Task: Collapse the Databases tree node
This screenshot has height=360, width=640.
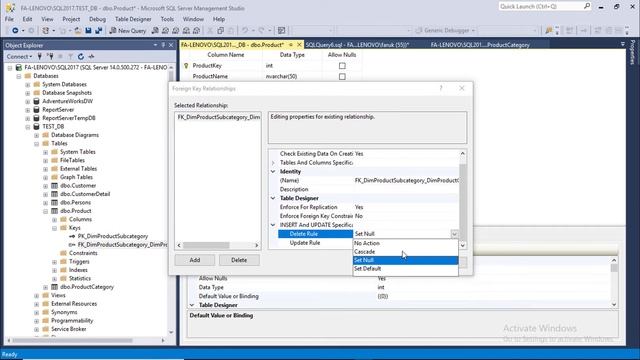Action: pyautogui.click(x=19, y=76)
